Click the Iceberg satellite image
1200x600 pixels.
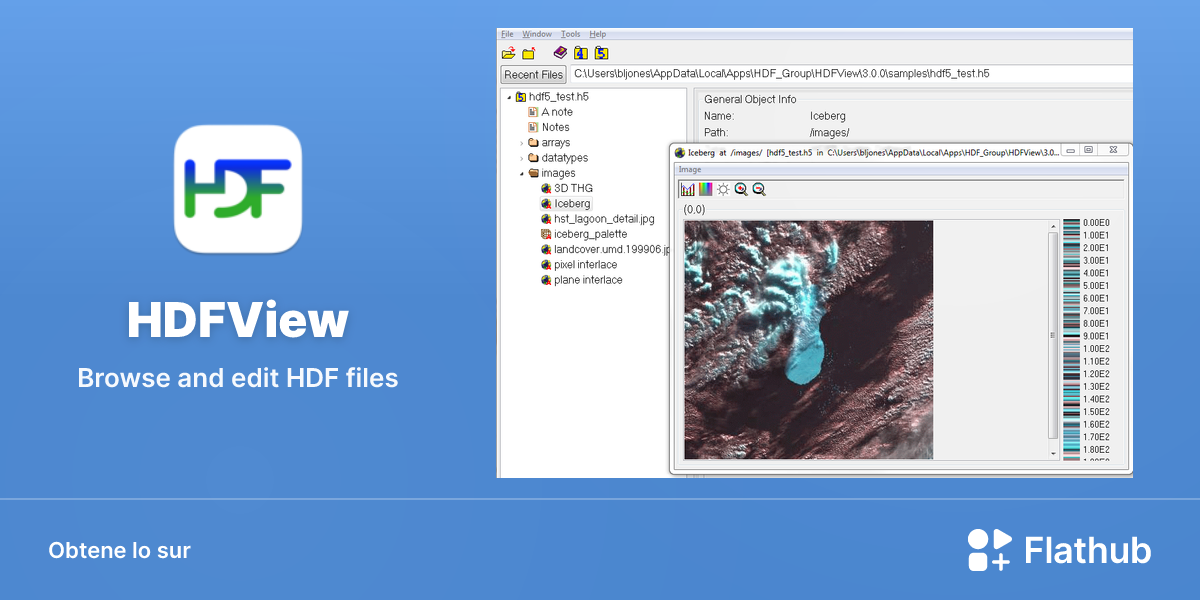(808, 340)
